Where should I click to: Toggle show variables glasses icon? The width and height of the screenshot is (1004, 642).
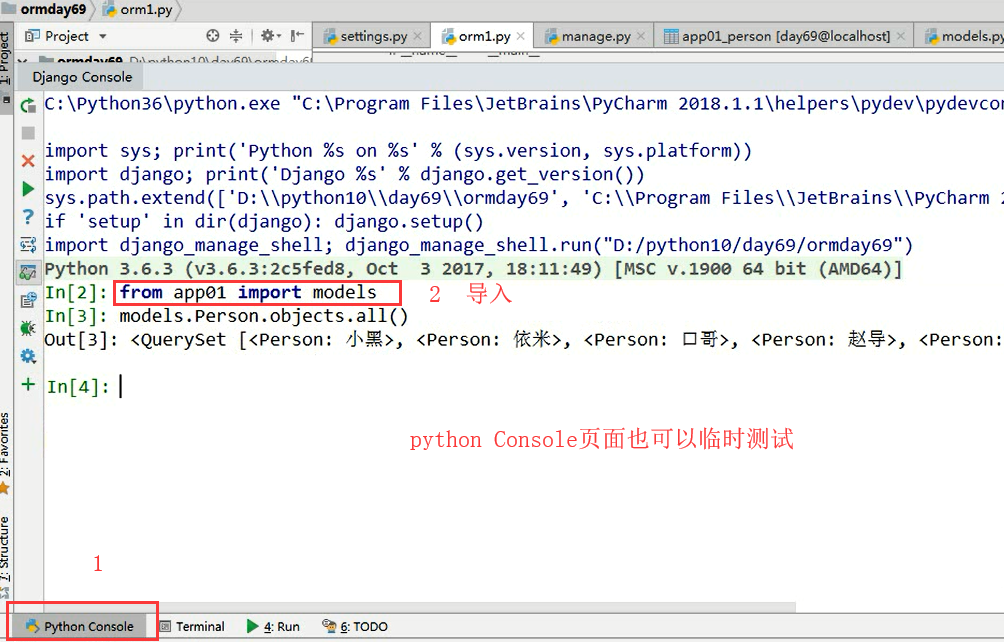(28, 273)
